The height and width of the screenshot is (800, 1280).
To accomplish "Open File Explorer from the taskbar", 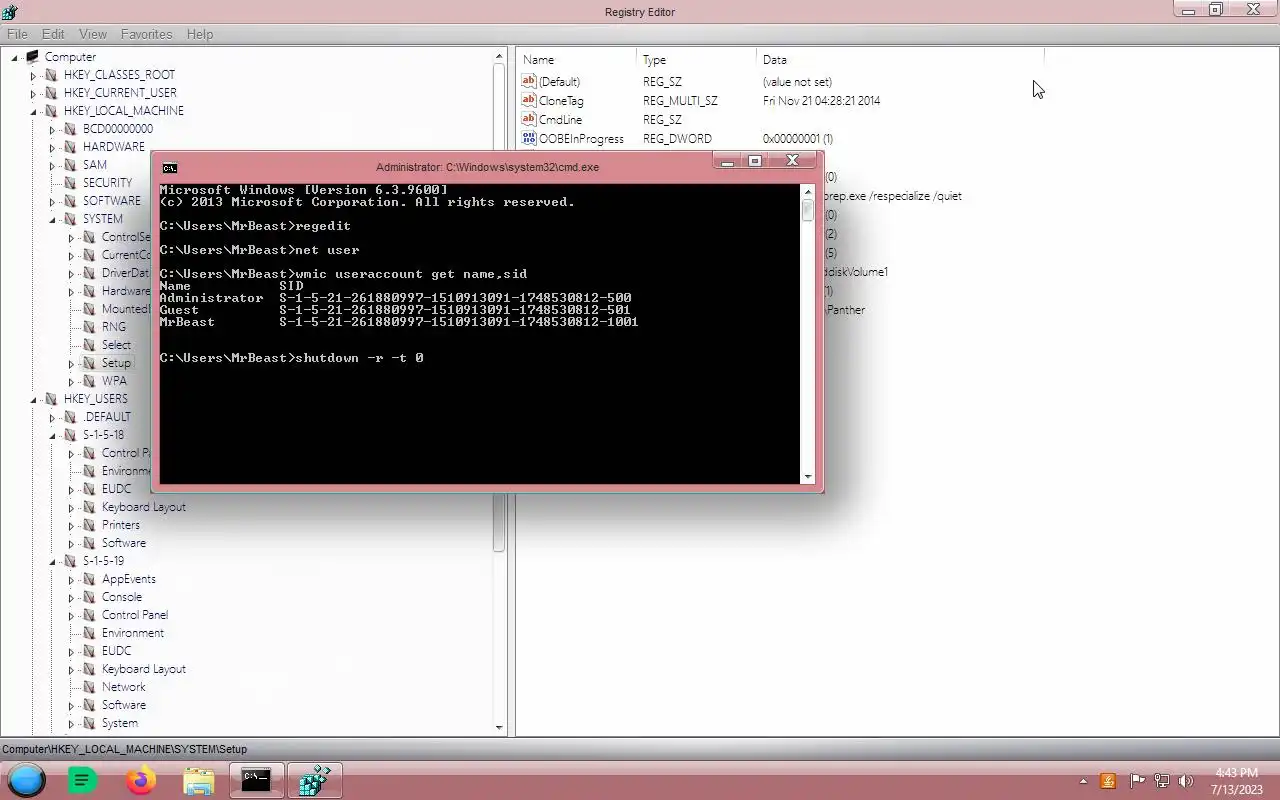I will pos(199,781).
